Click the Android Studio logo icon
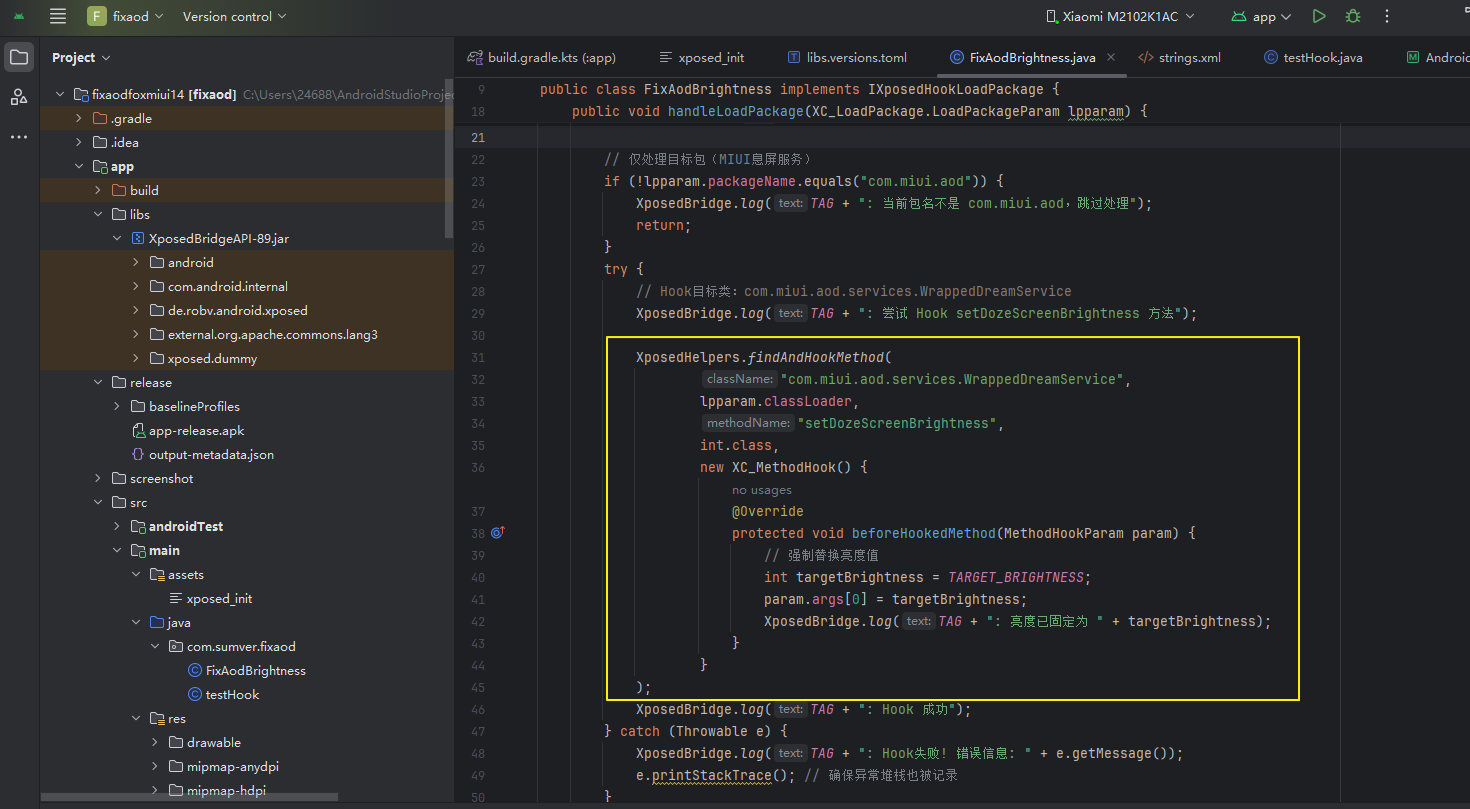The image size is (1470, 809). pyautogui.click(x=19, y=16)
